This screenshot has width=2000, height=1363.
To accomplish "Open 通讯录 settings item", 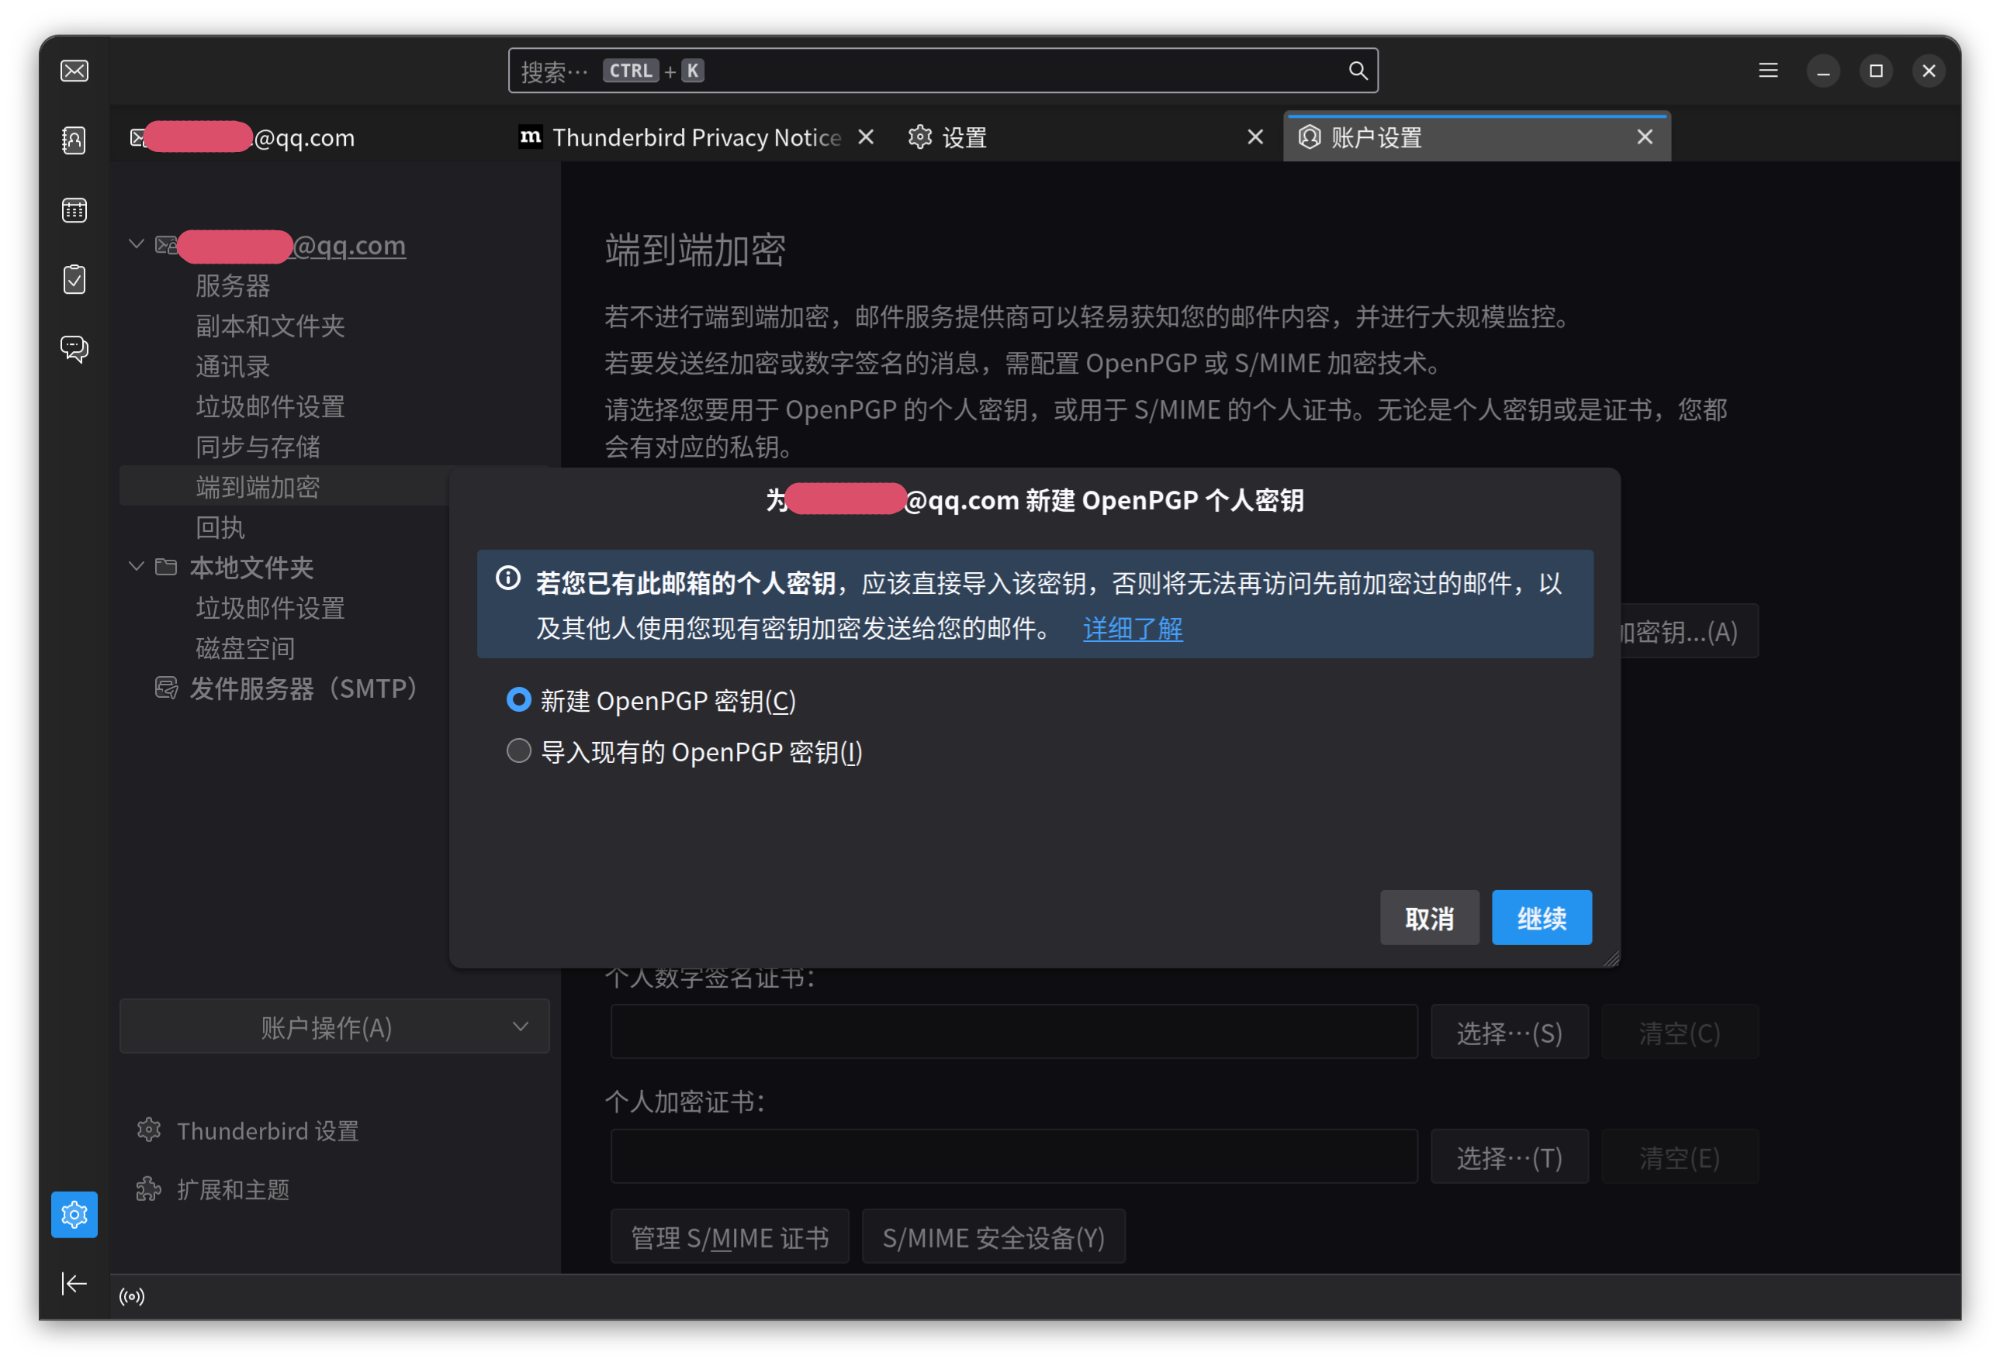I will coord(233,367).
